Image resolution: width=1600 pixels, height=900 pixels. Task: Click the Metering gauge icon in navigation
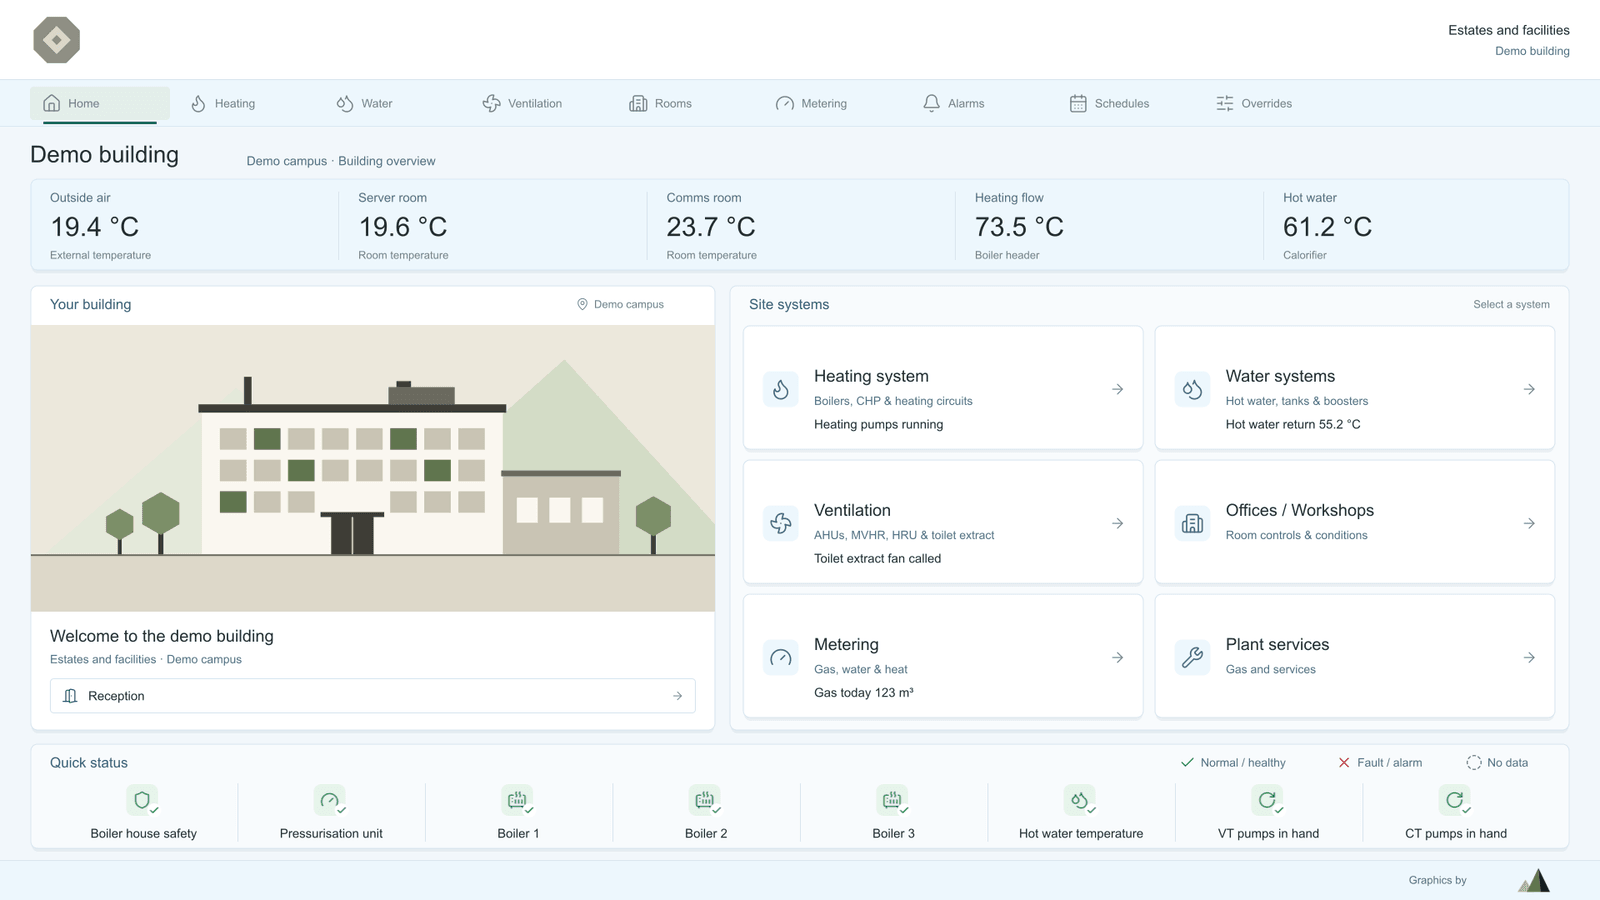785,103
